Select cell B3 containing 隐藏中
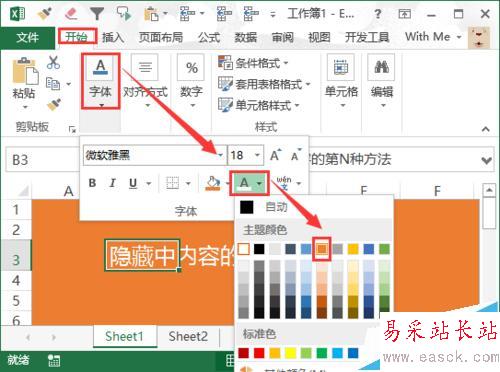This screenshot has width=500, height=372. click(142, 255)
